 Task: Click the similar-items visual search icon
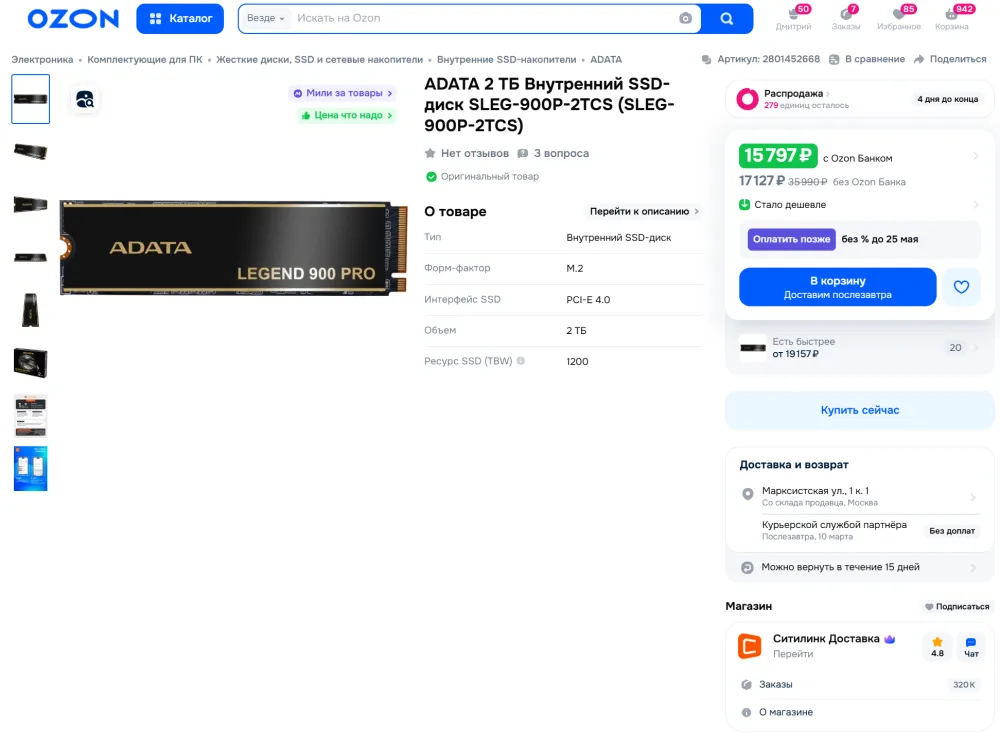[x=85, y=99]
